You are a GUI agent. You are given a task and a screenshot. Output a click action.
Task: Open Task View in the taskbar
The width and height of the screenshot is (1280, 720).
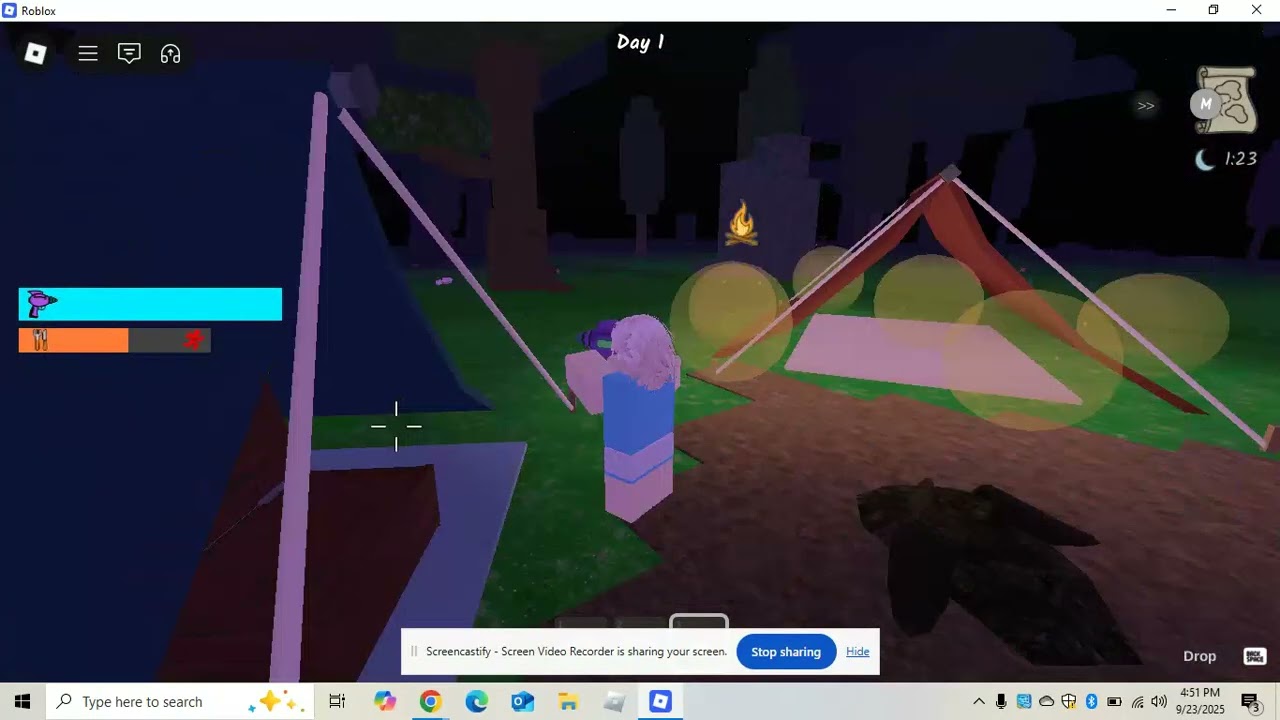click(x=337, y=701)
